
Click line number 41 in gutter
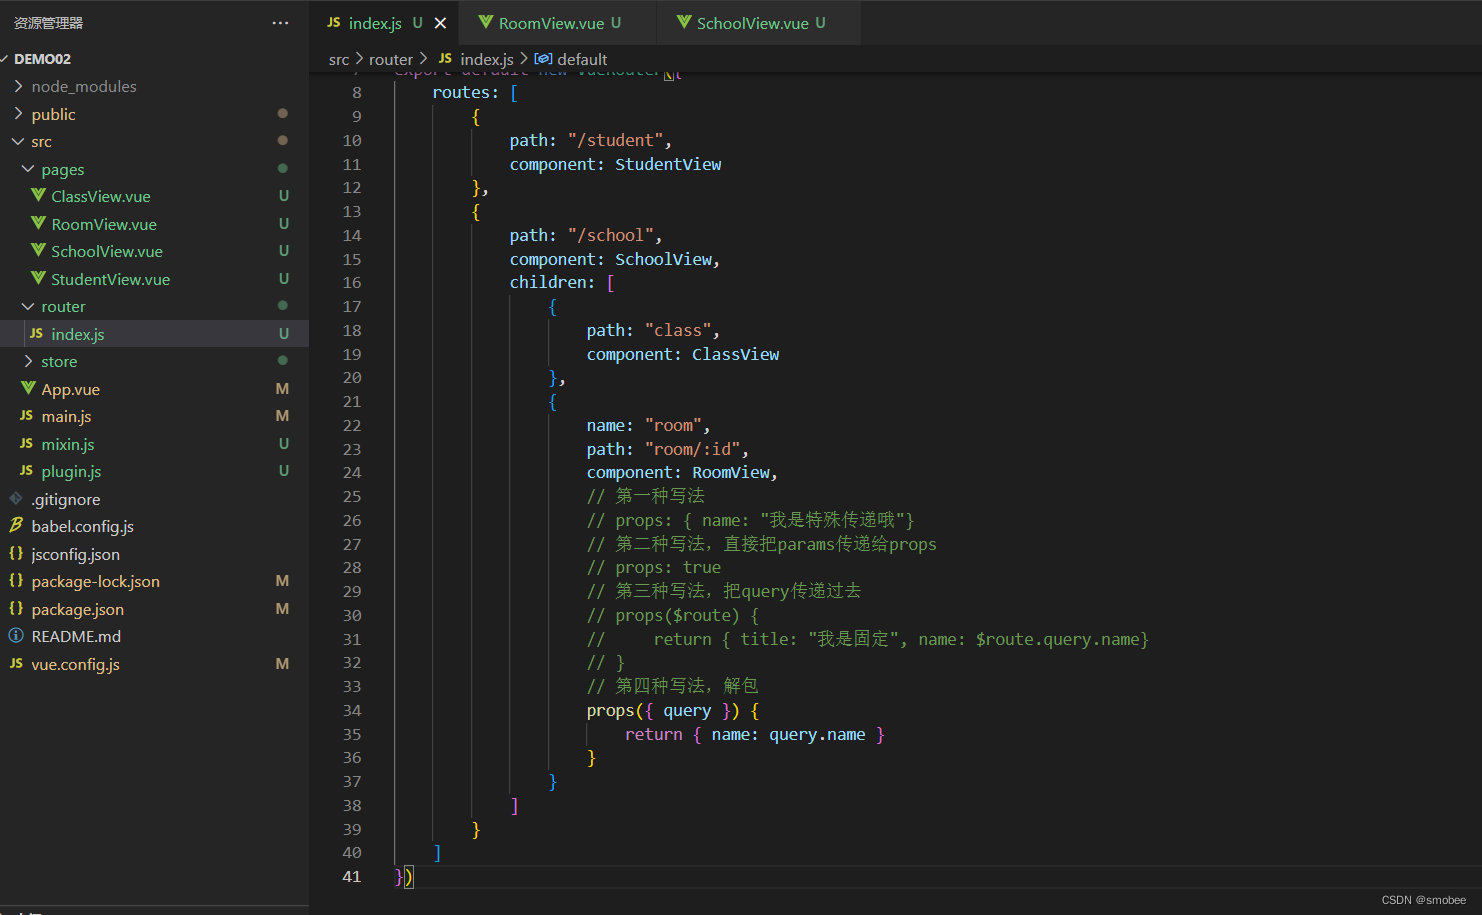point(352,877)
